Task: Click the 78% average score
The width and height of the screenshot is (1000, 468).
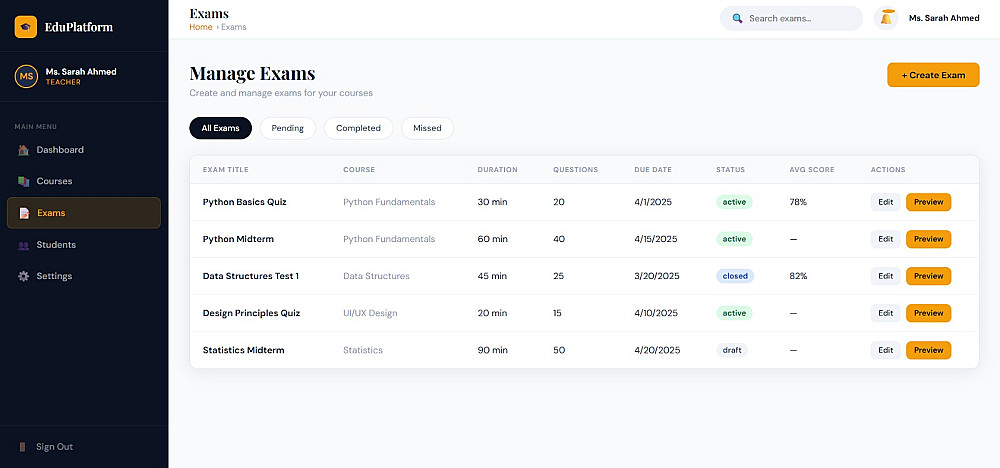Action: pos(798,202)
